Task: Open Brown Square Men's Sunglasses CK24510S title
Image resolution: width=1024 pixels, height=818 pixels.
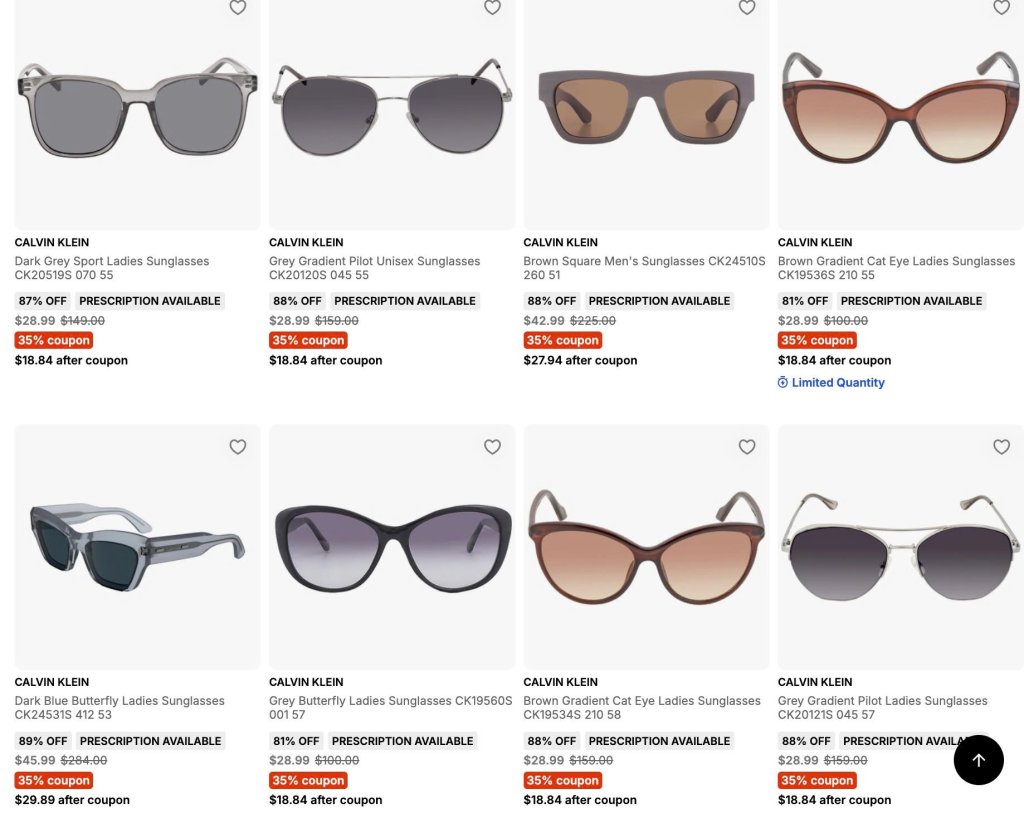Action: tap(644, 268)
